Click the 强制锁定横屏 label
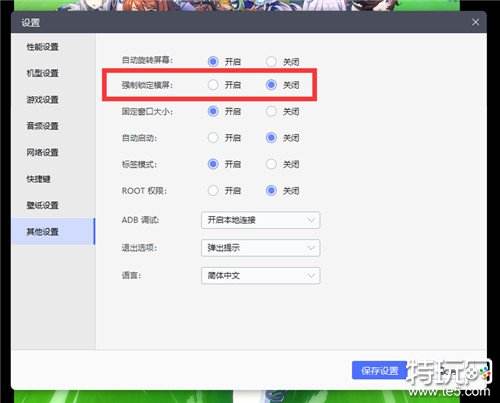This screenshot has height=403, width=500. [x=147, y=85]
